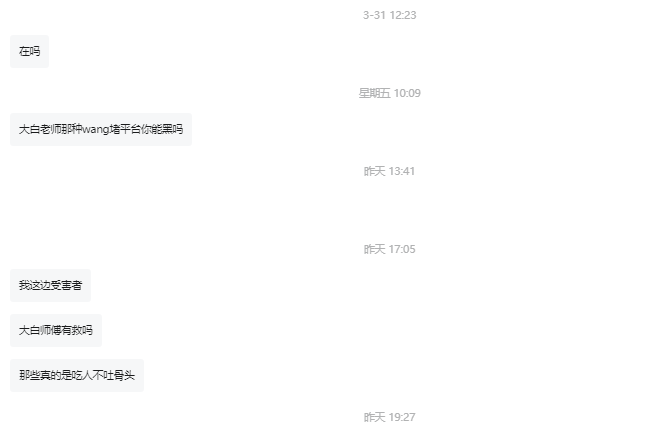Click the blank gap below the 昨天 13:41 timestamp
The image size is (646, 424).
[x=323, y=209]
